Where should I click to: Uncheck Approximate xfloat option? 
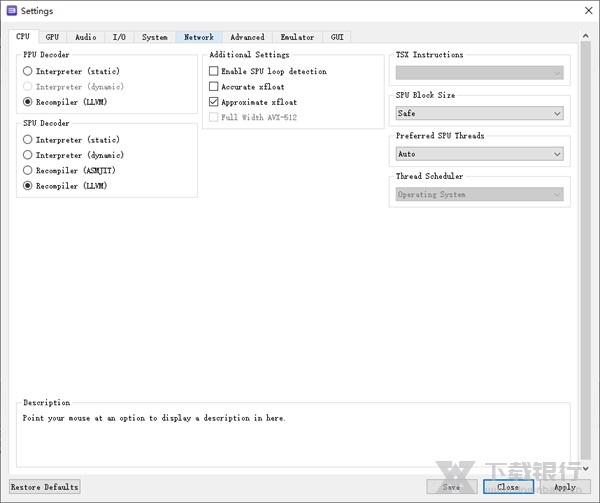214,102
